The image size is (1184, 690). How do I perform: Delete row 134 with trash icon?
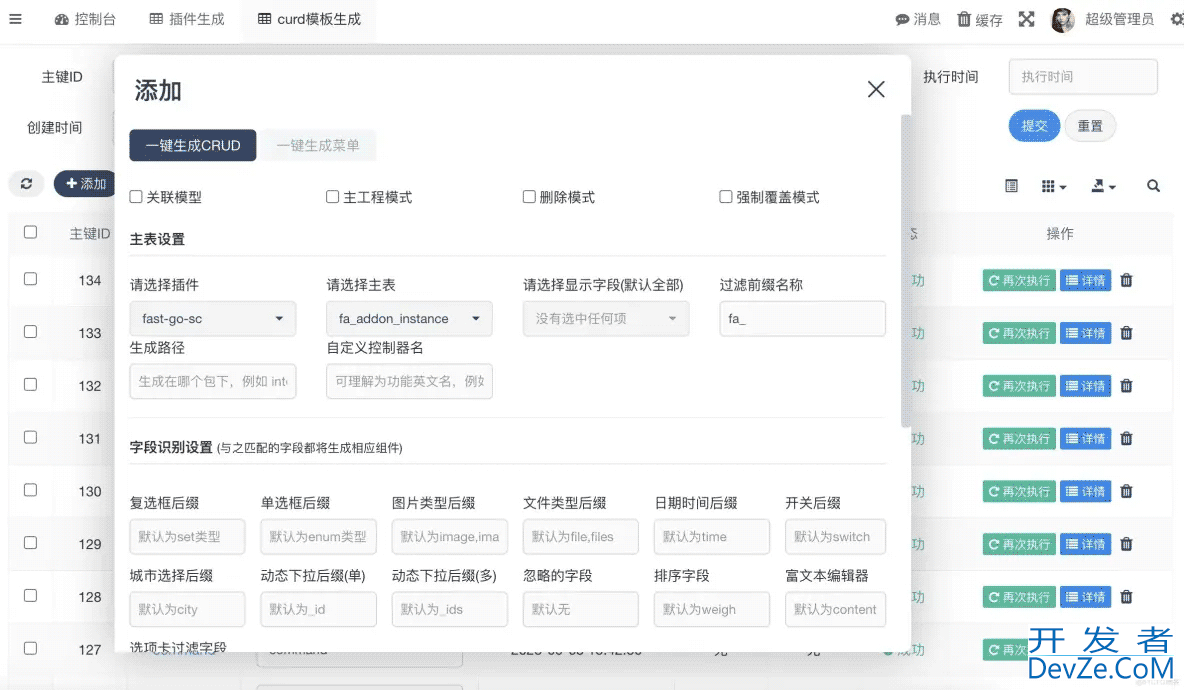coord(1127,280)
